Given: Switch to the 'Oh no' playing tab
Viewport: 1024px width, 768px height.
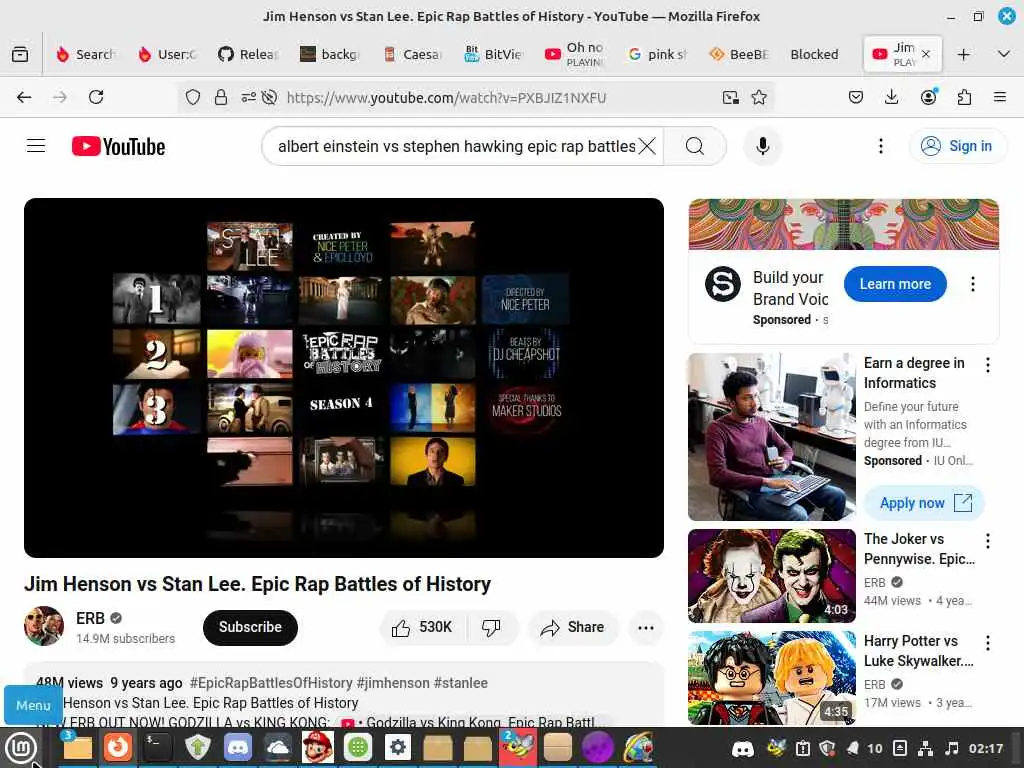Looking at the screenshot, I should tap(576, 54).
